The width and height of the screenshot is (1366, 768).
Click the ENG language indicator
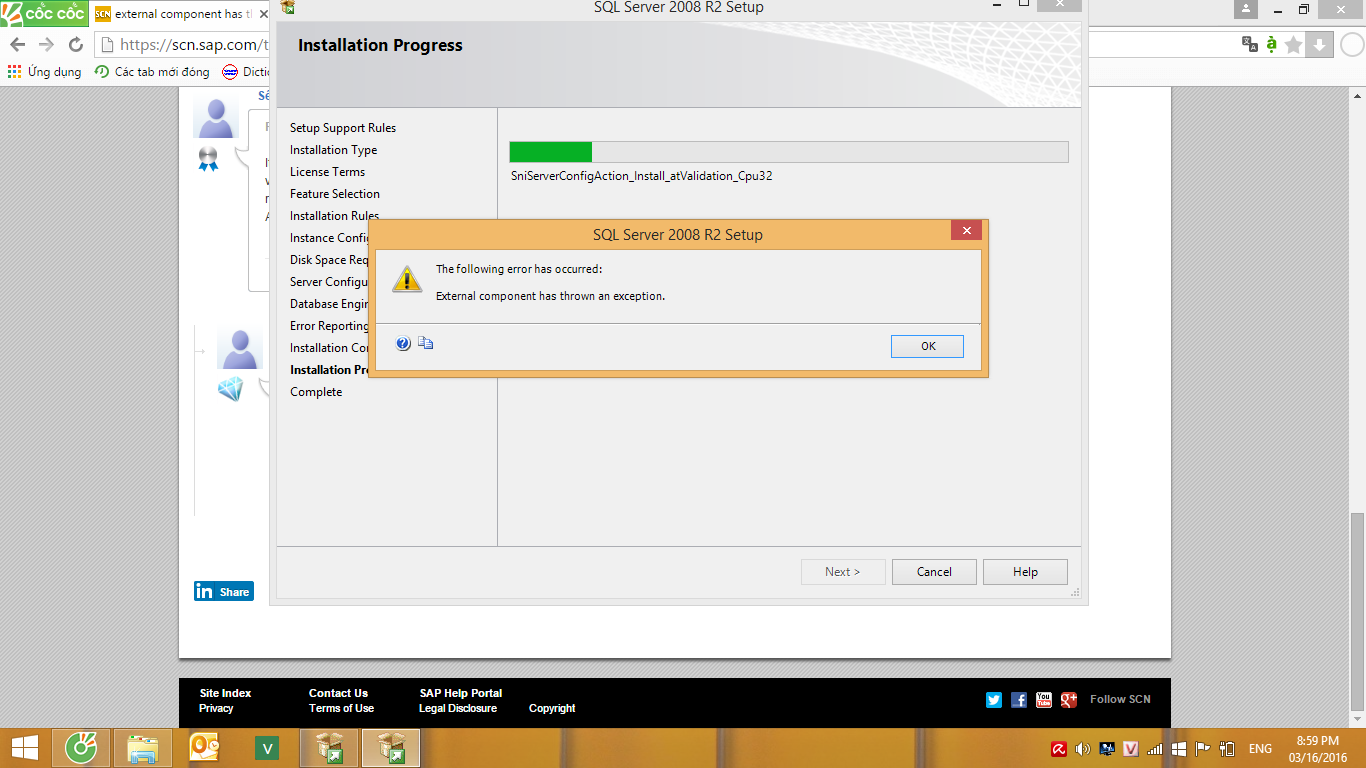tap(1260, 749)
